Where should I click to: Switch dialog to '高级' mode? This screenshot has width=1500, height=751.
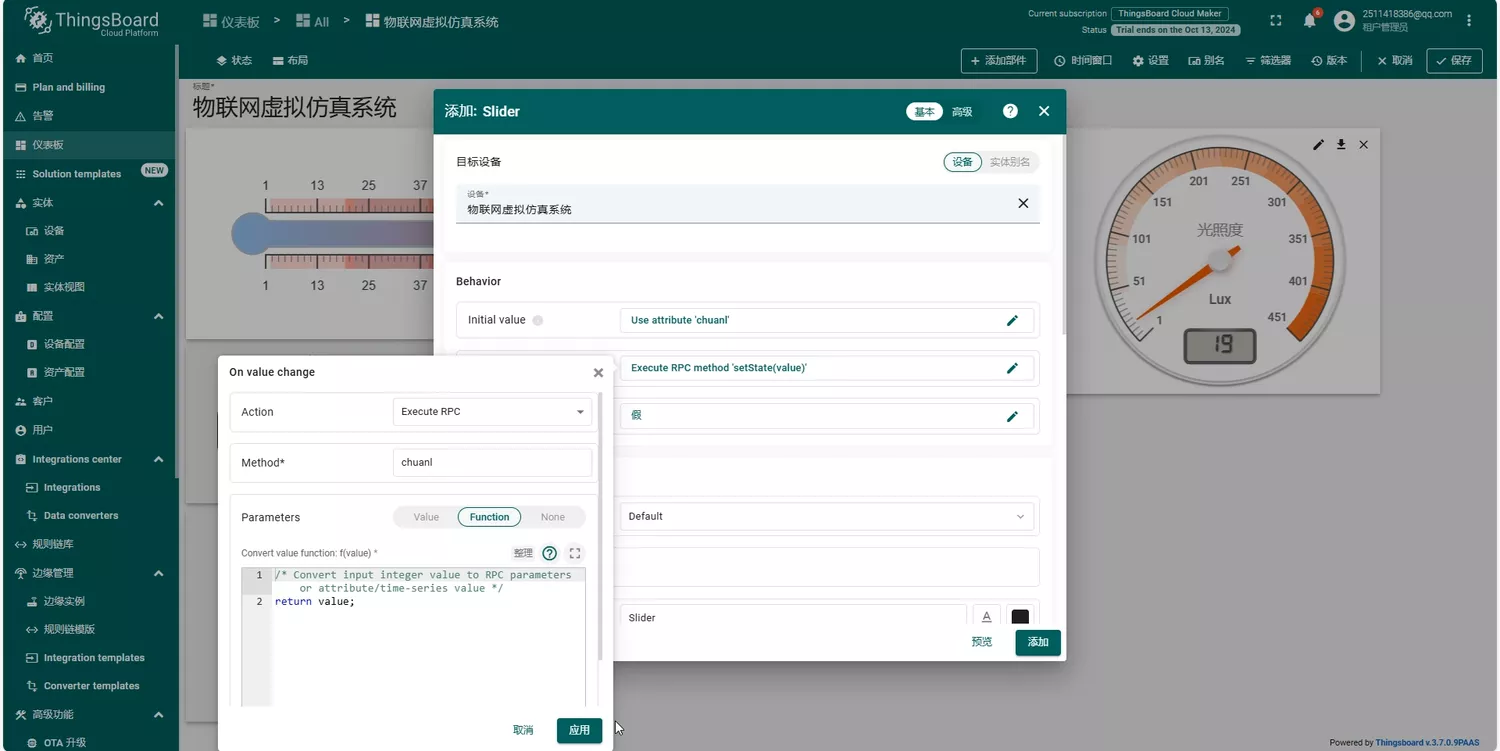click(962, 112)
